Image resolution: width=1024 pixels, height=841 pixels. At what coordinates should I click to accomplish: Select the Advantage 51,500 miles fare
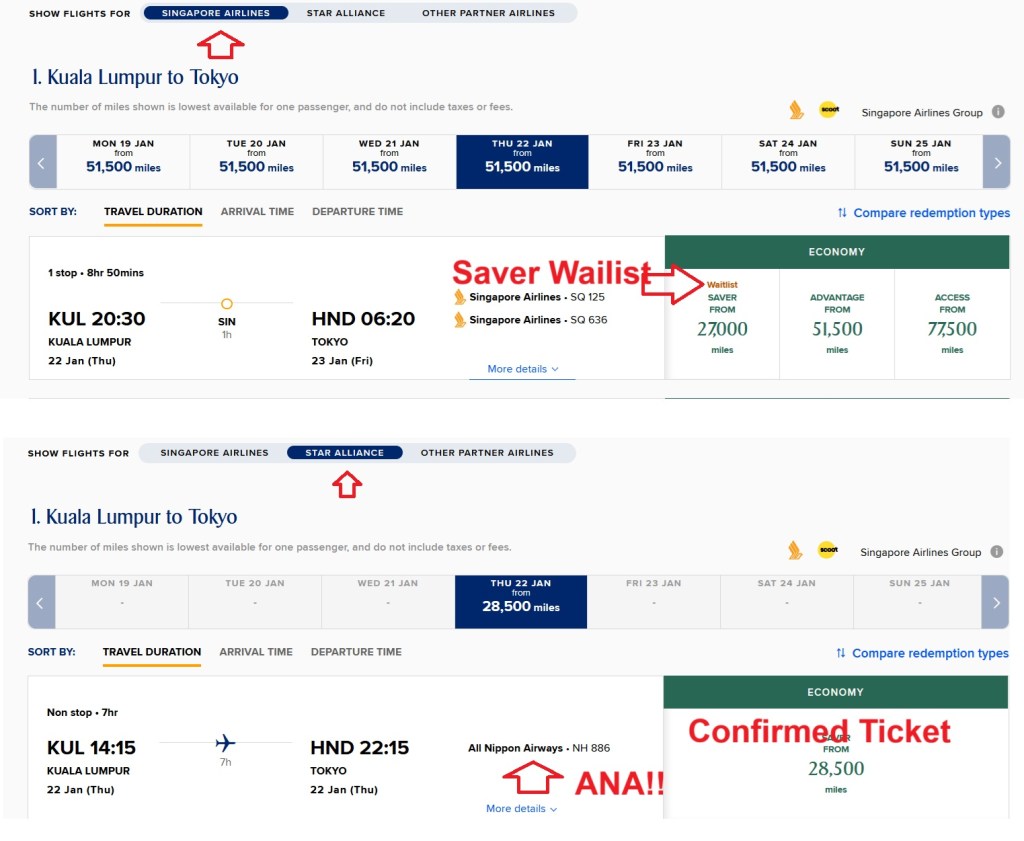tap(837, 320)
